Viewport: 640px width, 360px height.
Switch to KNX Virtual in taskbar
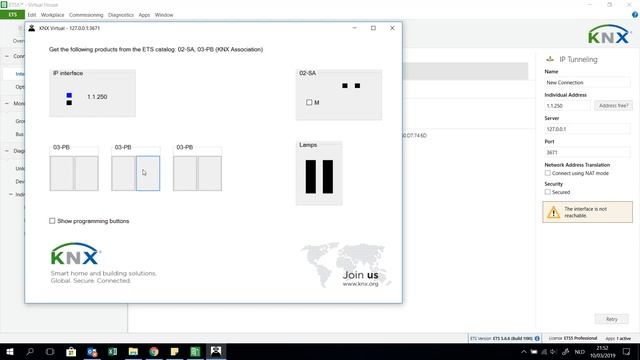[216, 351]
